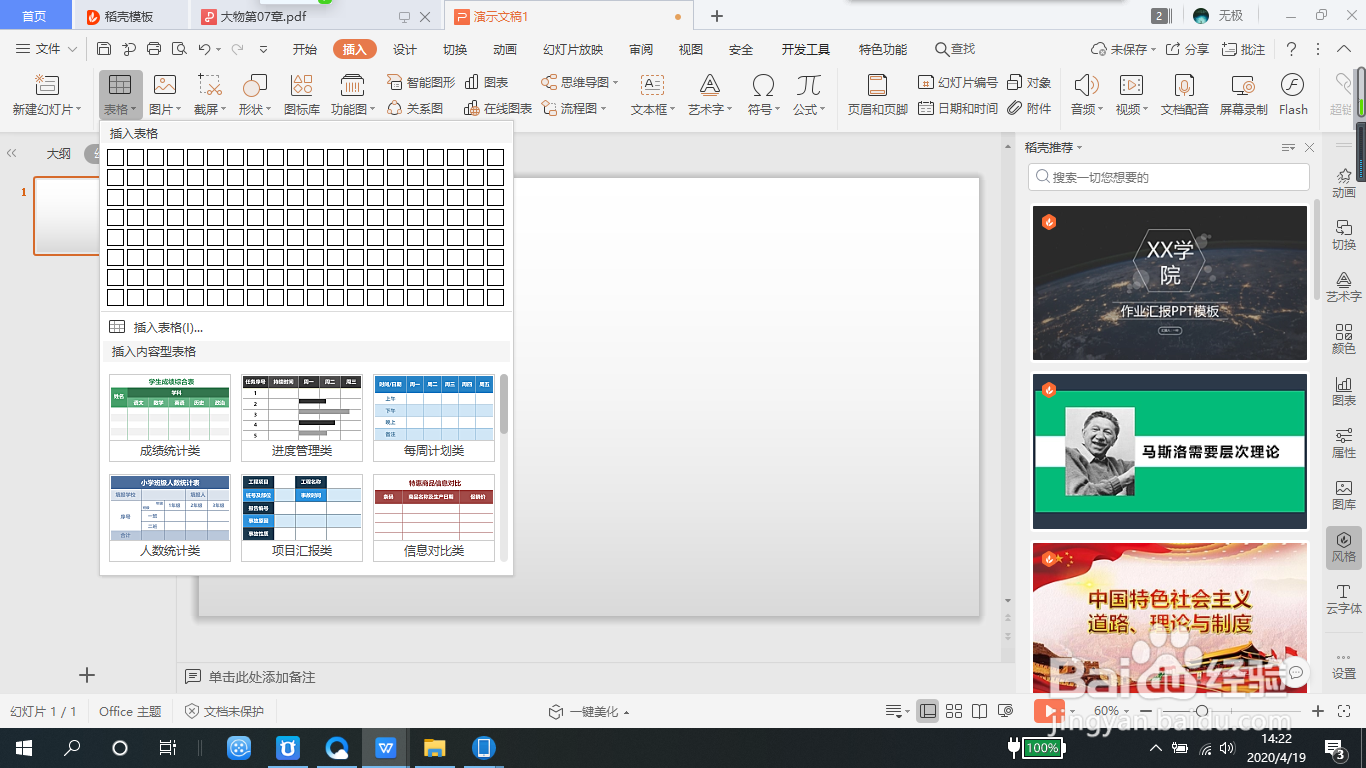Insert a 文本框 text box
1366x768 pixels.
(653, 95)
